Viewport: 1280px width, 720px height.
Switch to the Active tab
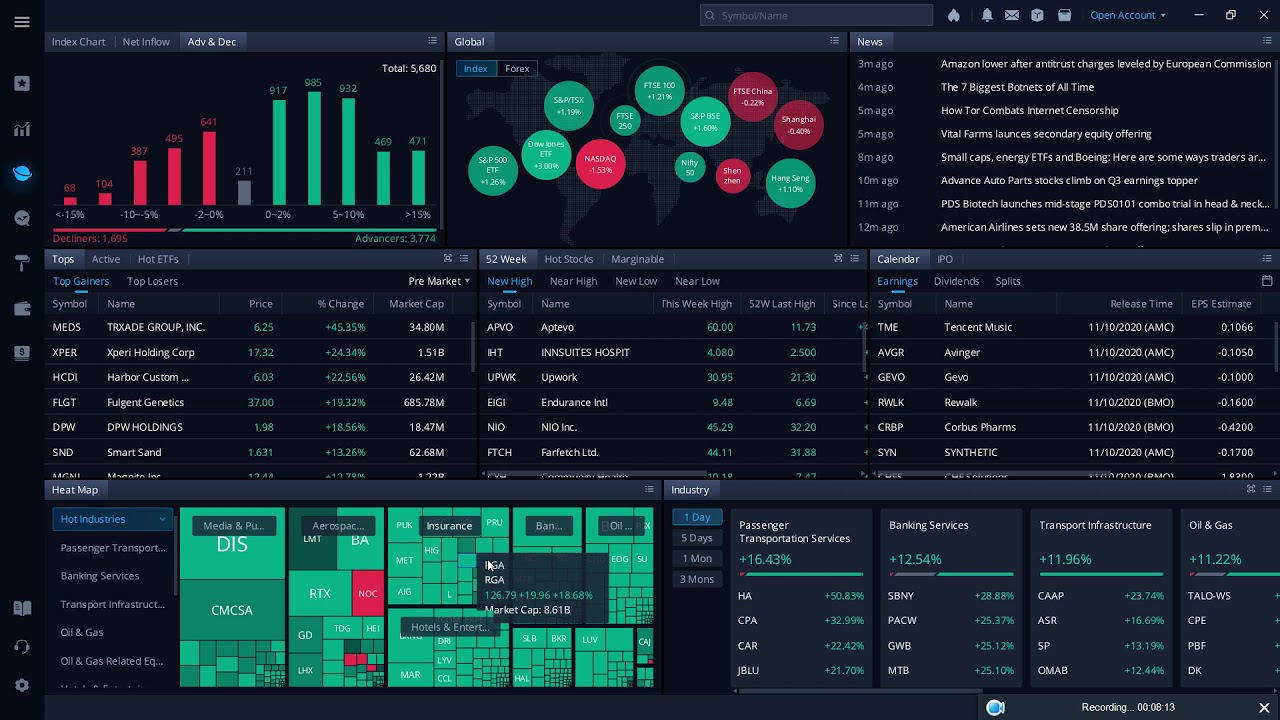point(106,259)
